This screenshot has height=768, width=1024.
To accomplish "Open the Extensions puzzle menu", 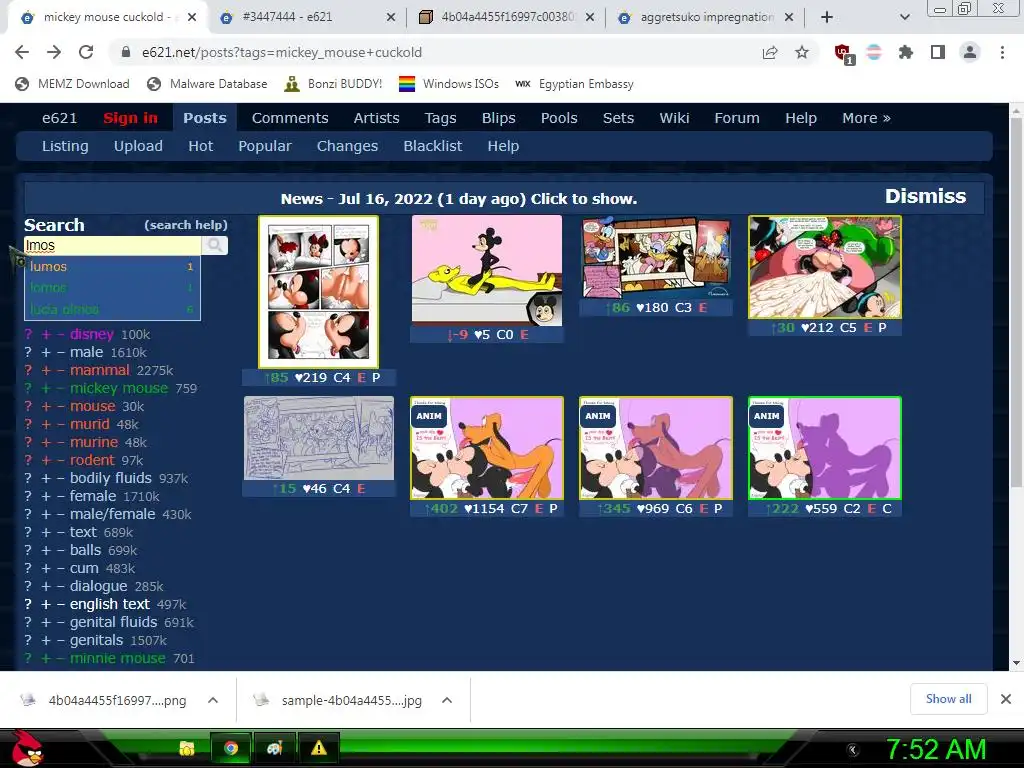I will 906,52.
